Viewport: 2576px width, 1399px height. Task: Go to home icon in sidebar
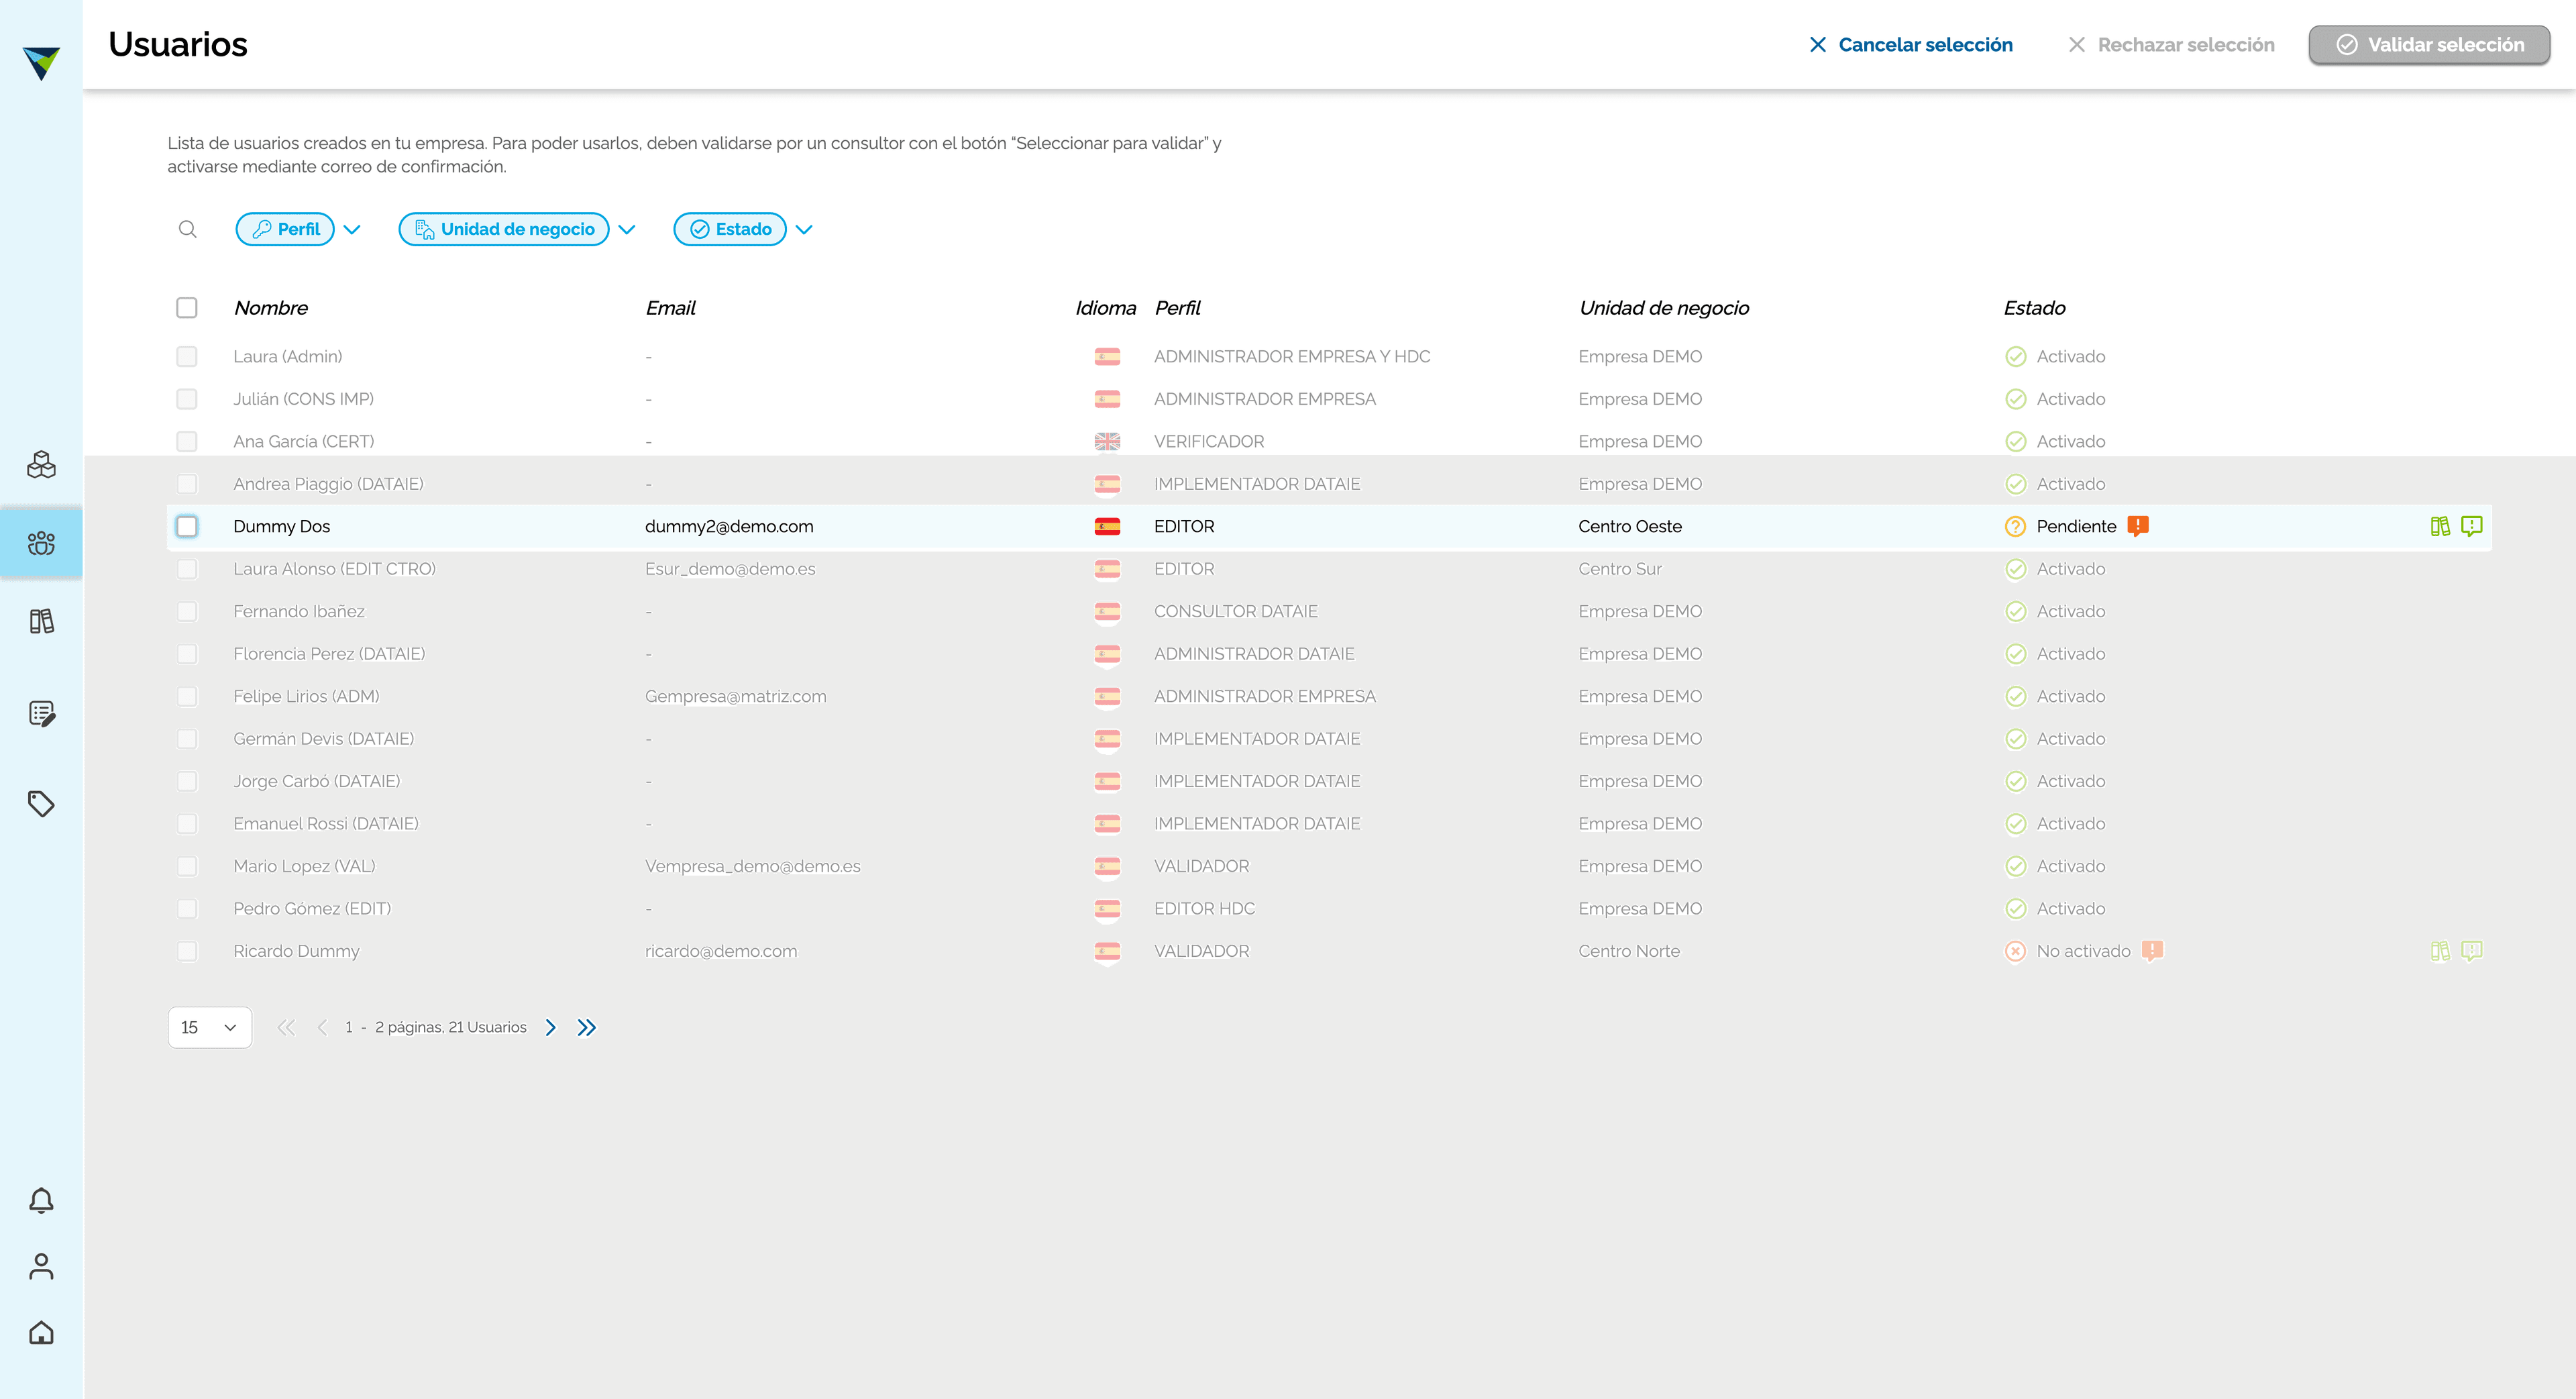[41, 1332]
